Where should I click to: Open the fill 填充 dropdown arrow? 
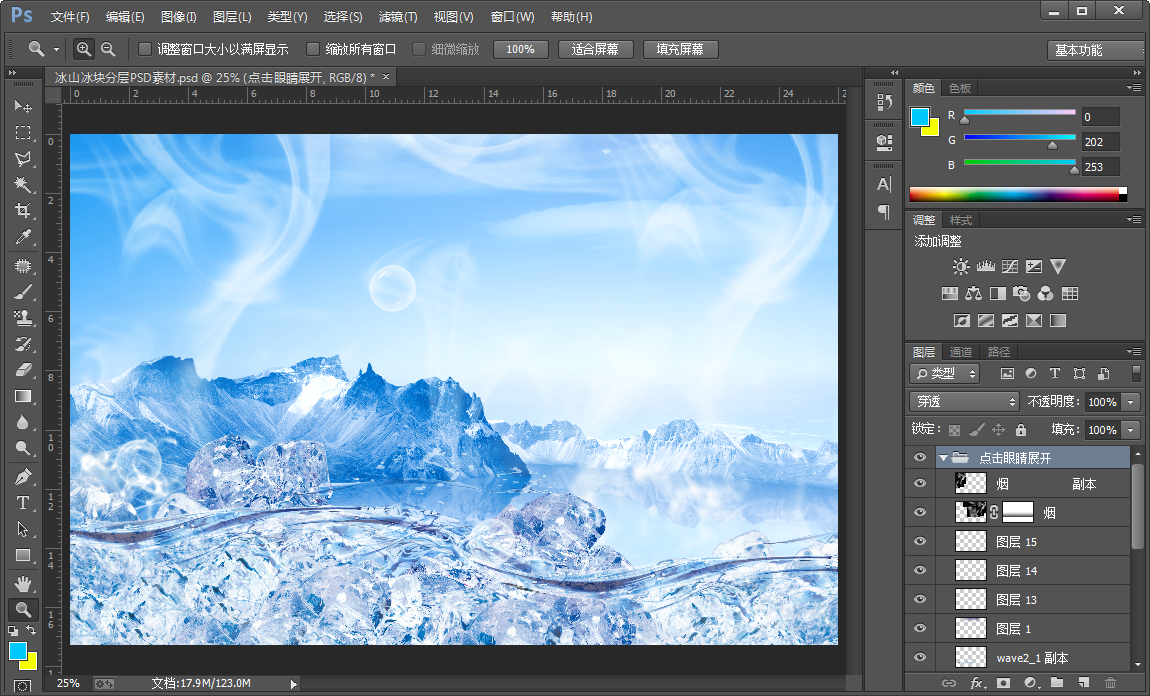pyautogui.click(x=1131, y=430)
